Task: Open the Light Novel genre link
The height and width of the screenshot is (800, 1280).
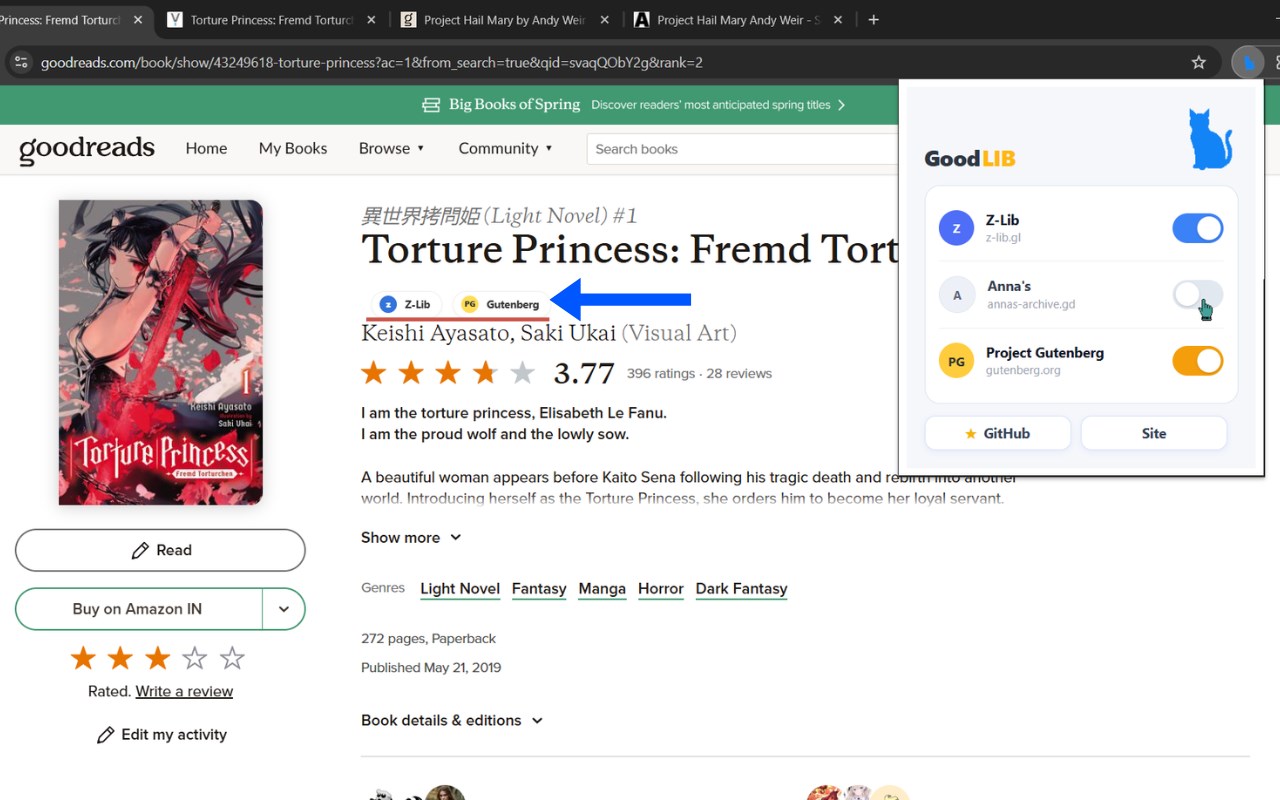Action: [460, 589]
